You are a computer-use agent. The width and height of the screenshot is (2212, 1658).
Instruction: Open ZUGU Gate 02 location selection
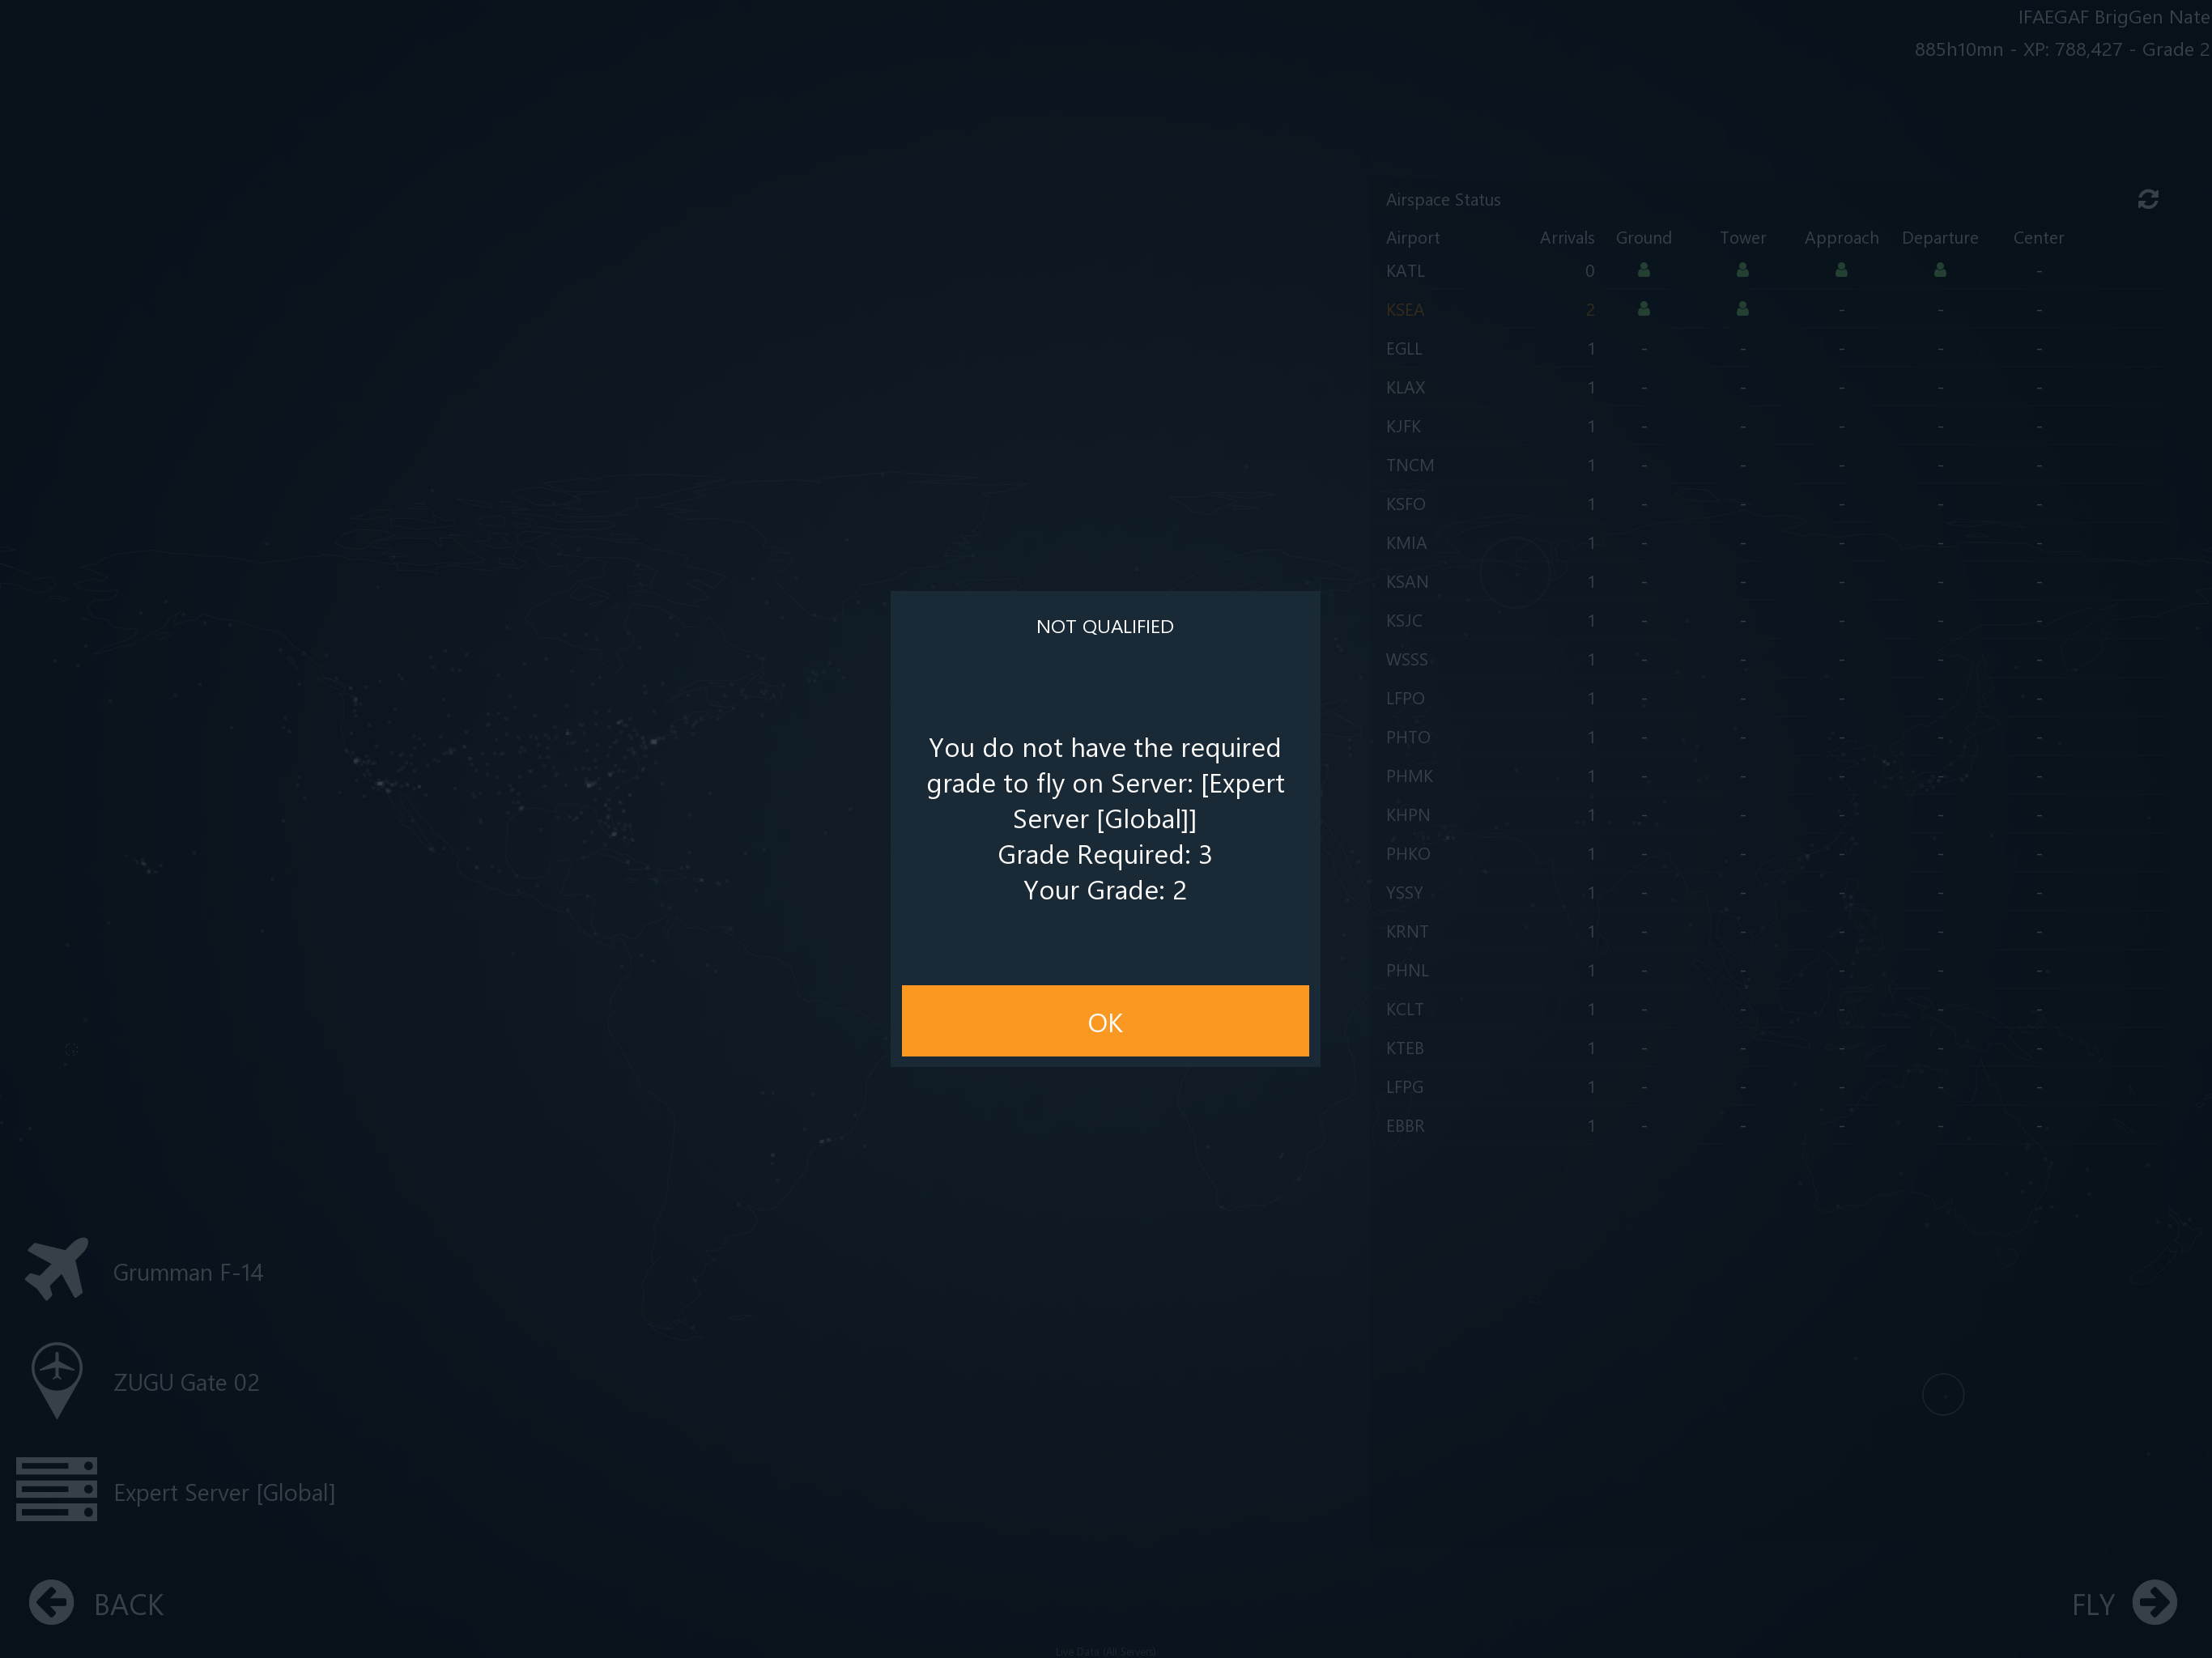click(x=186, y=1382)
